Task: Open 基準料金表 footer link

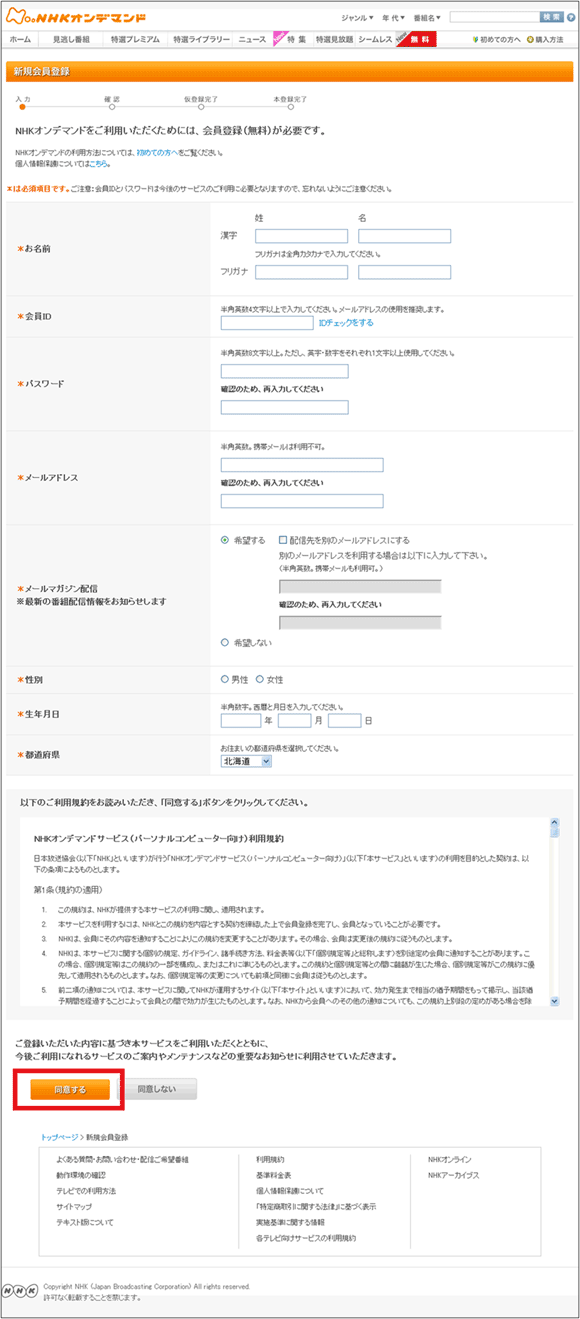Action: (274, 1174)
